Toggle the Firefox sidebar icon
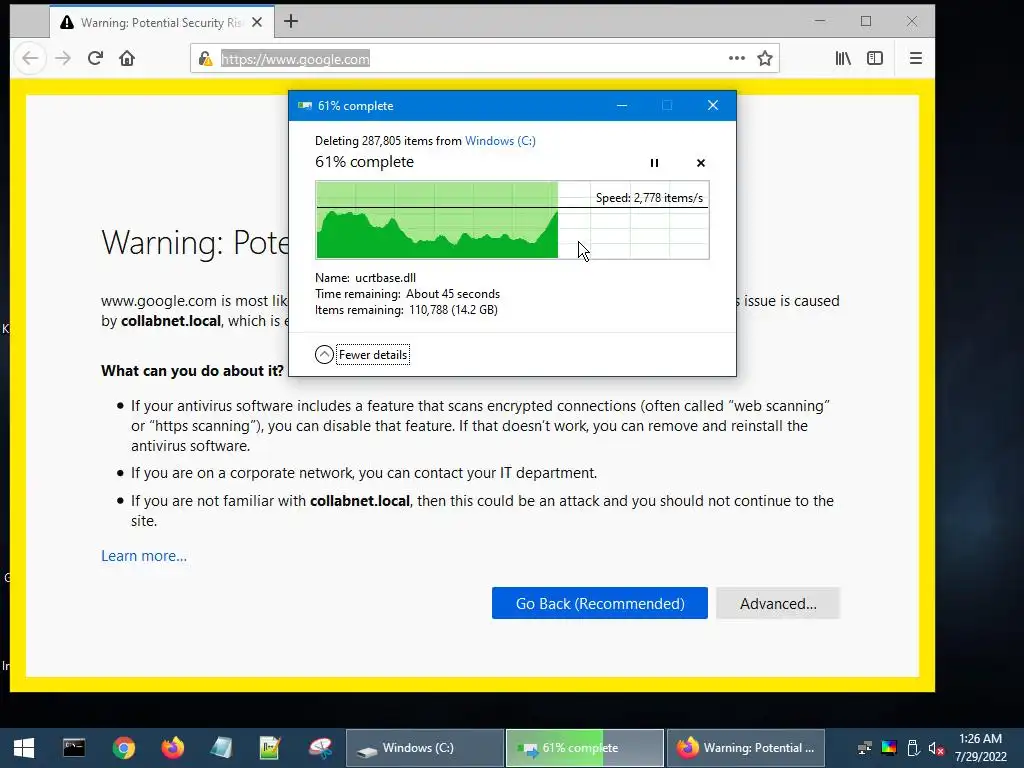The image size is (1024, 768). [874, 58]
